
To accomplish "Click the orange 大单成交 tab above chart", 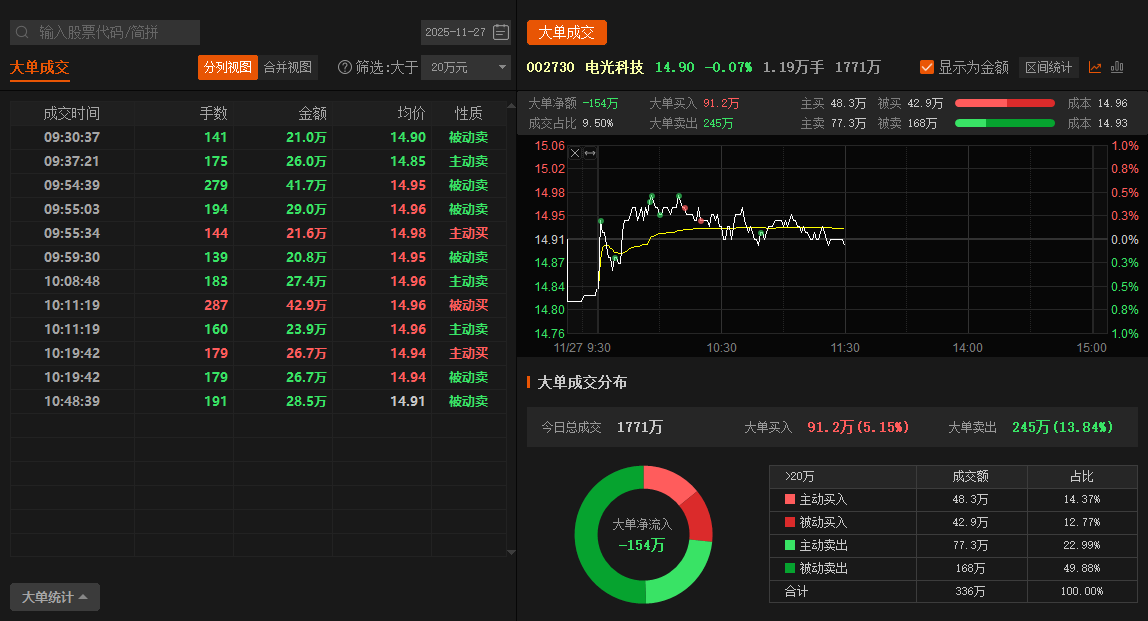I will point(566,32).
